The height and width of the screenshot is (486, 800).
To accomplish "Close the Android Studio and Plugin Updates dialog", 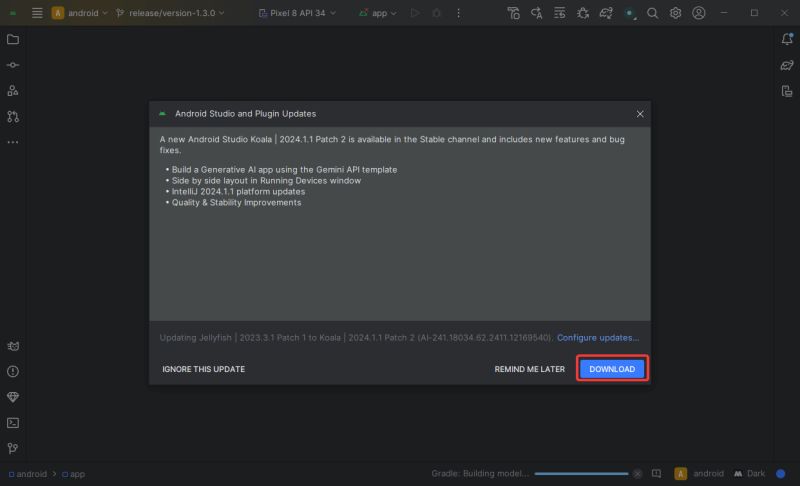I will pos(640,114).
